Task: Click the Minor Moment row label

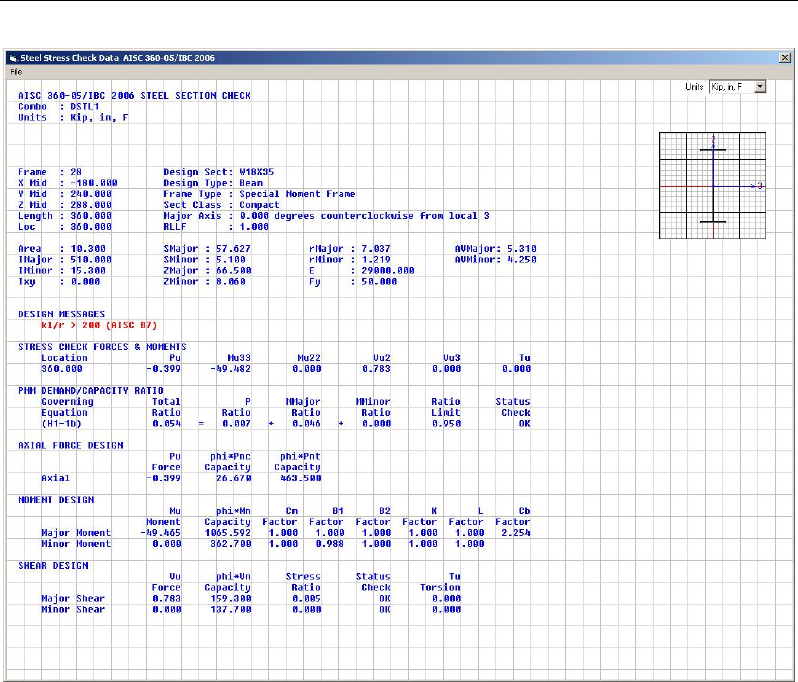Action: point(75,544)
